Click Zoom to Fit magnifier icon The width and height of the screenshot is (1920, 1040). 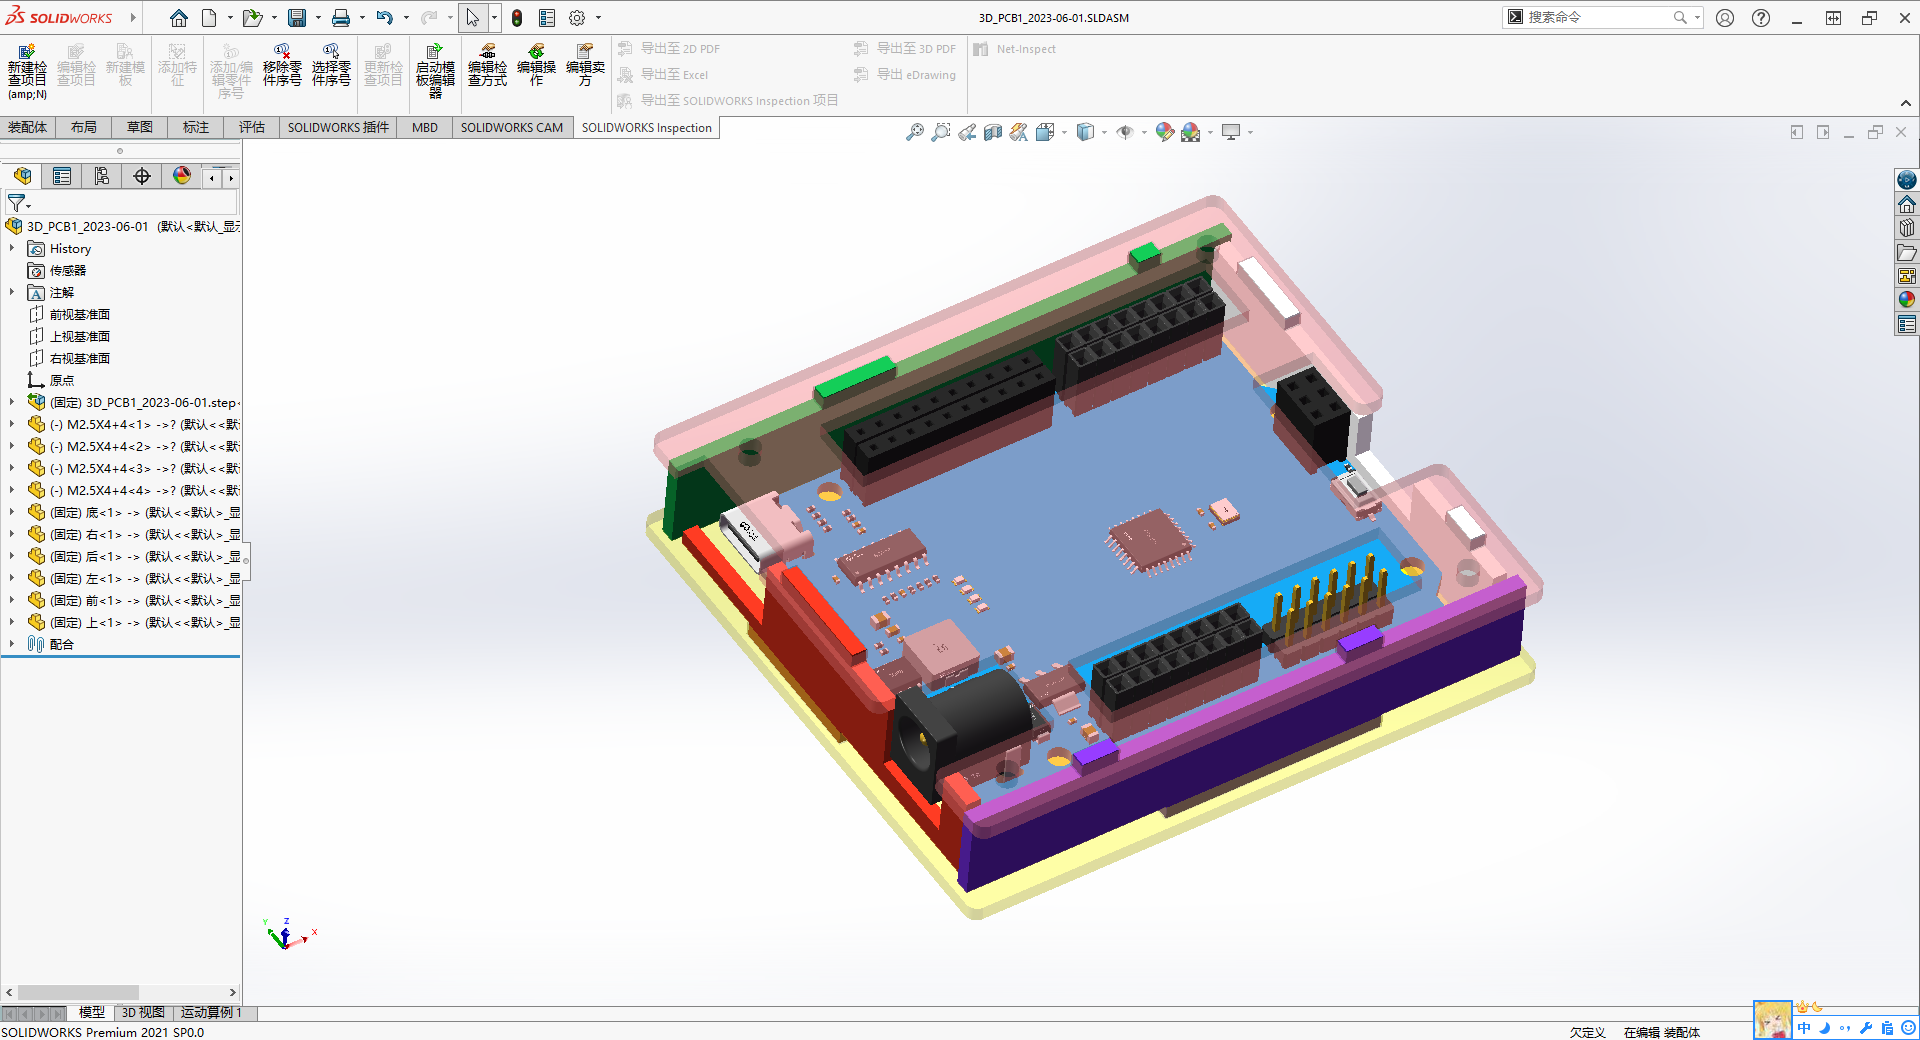coord(914,132)
